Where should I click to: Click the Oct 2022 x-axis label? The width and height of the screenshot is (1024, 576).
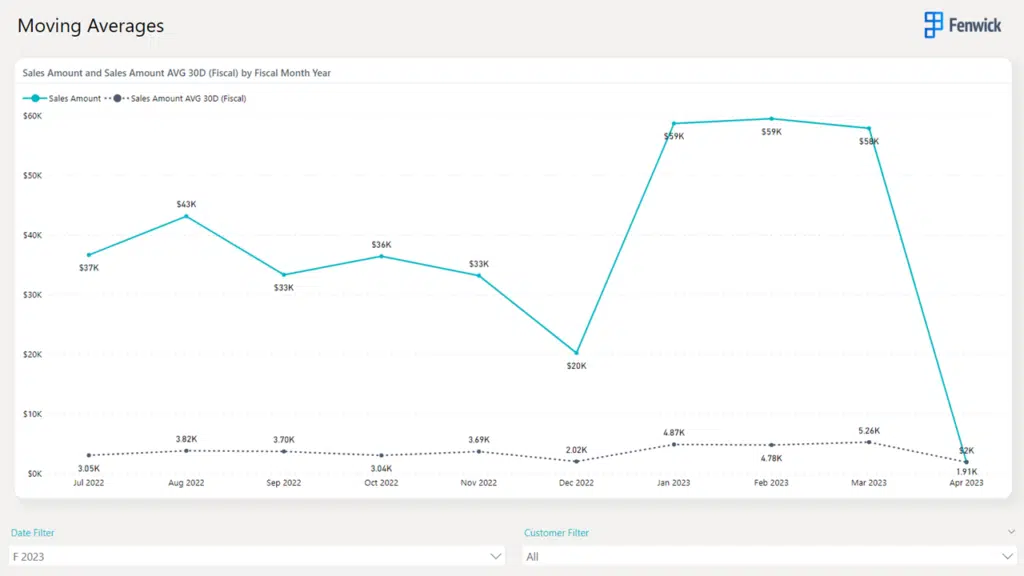pos(381,483)
